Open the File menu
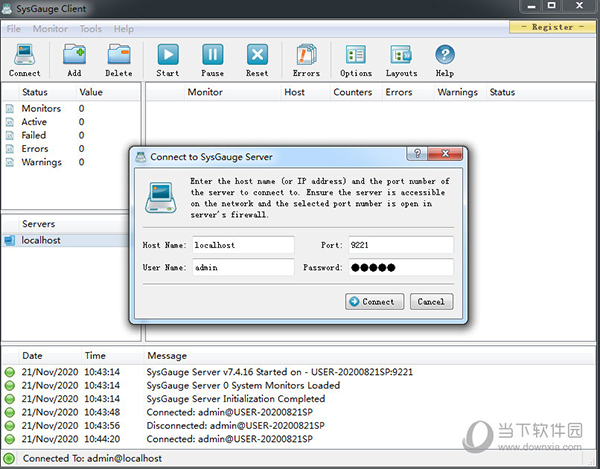600x469 pixels. 14,29
